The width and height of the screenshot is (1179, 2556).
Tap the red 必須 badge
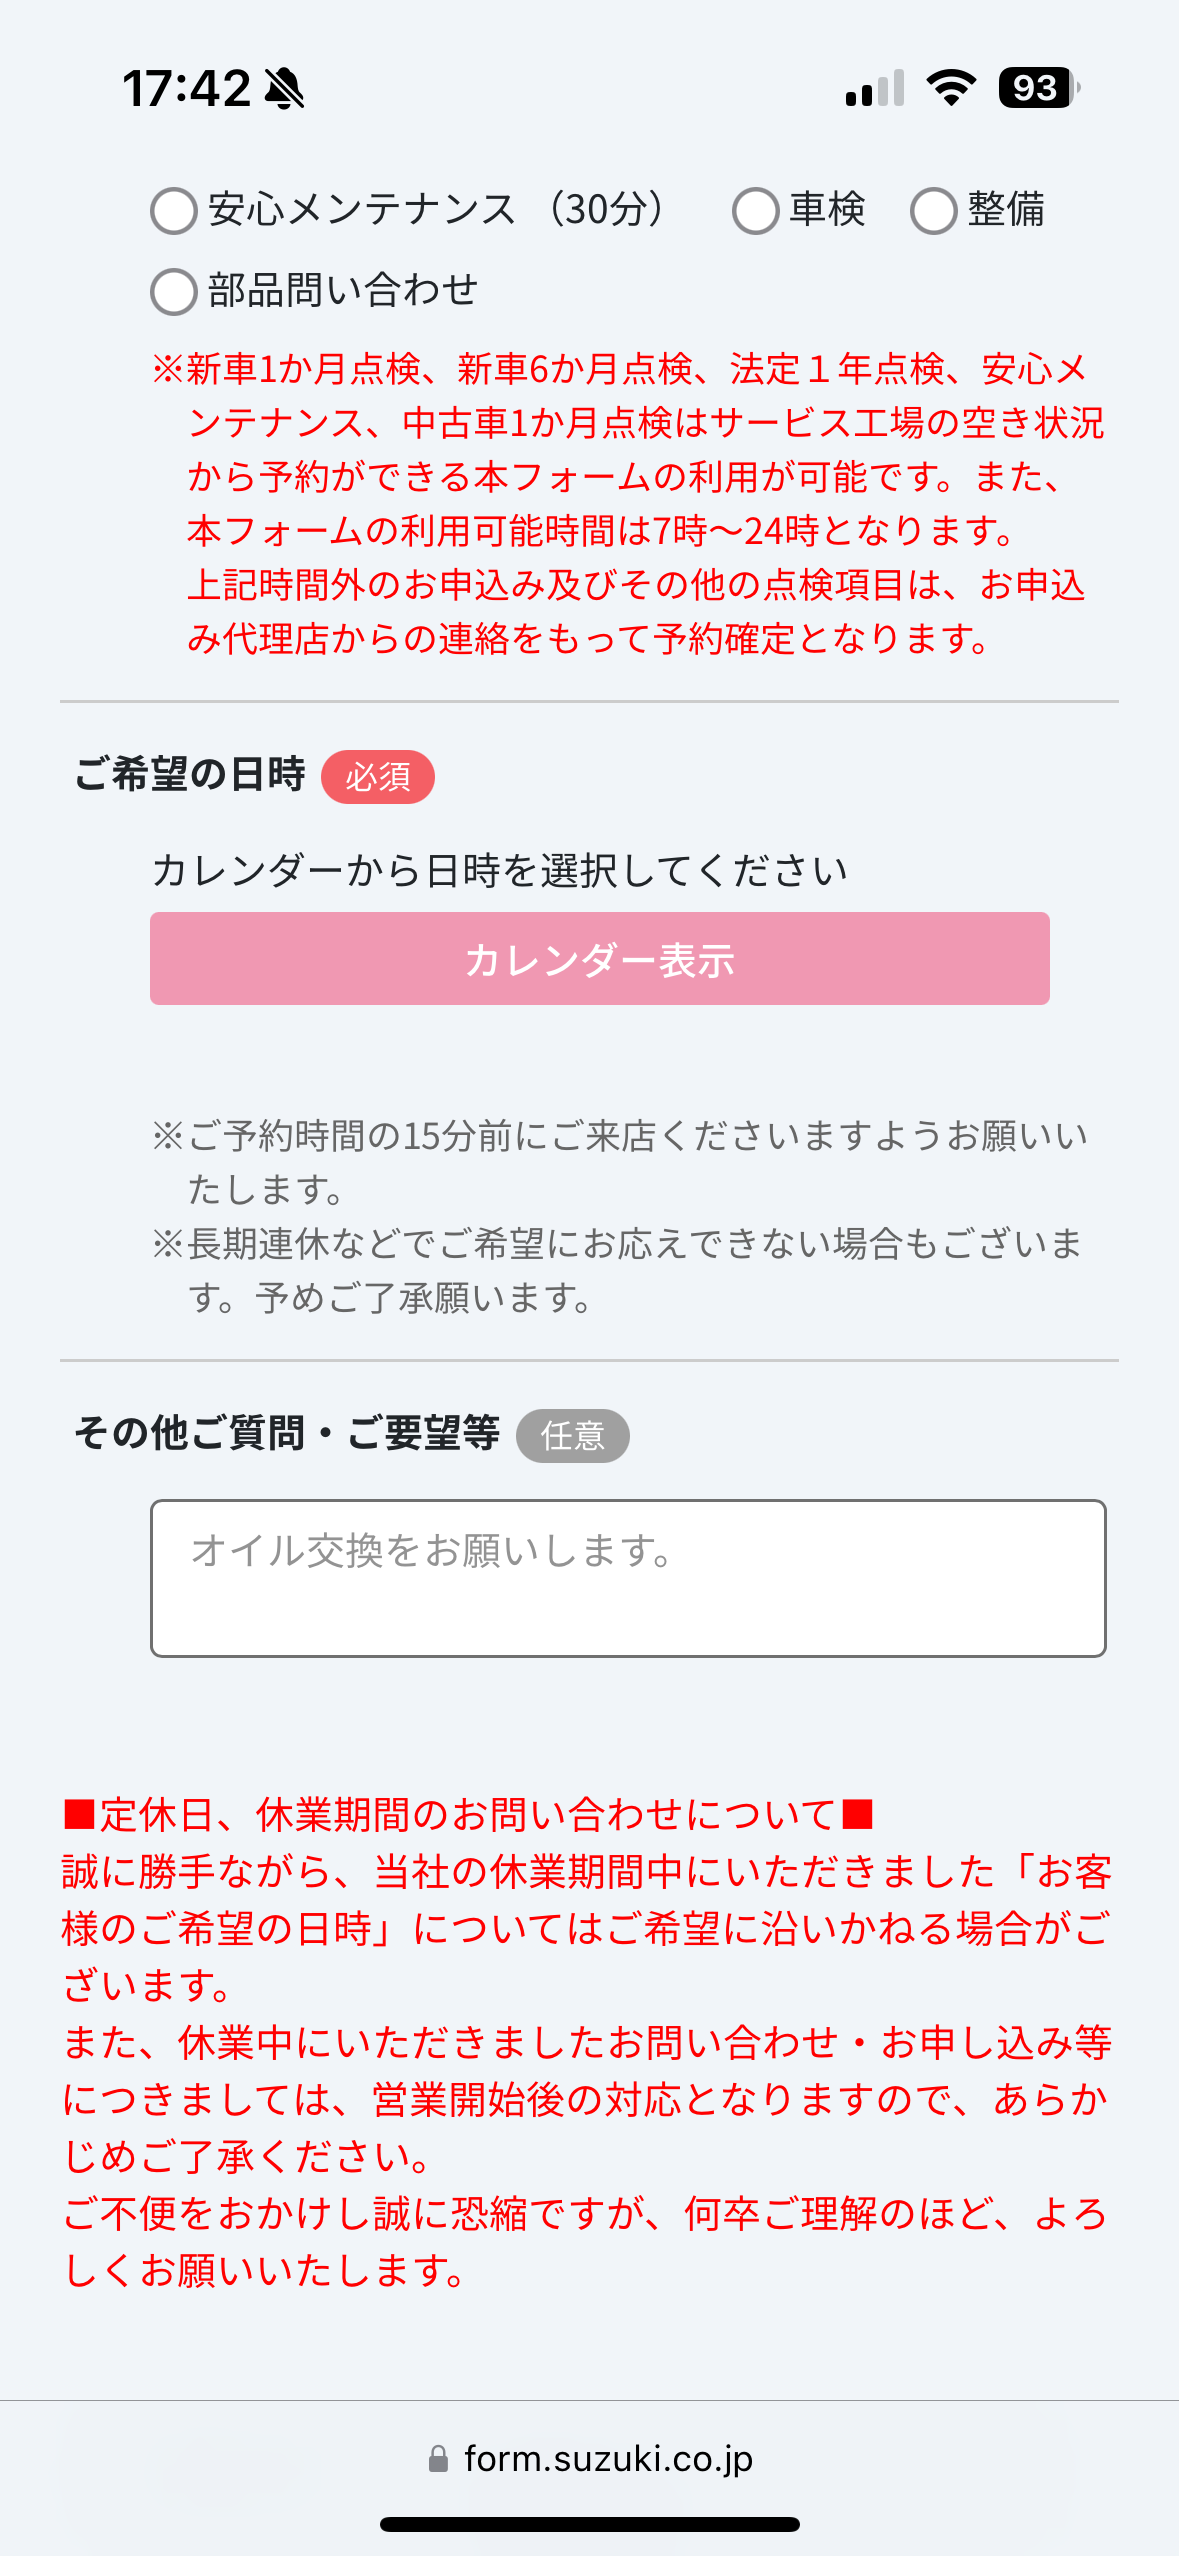378,777
